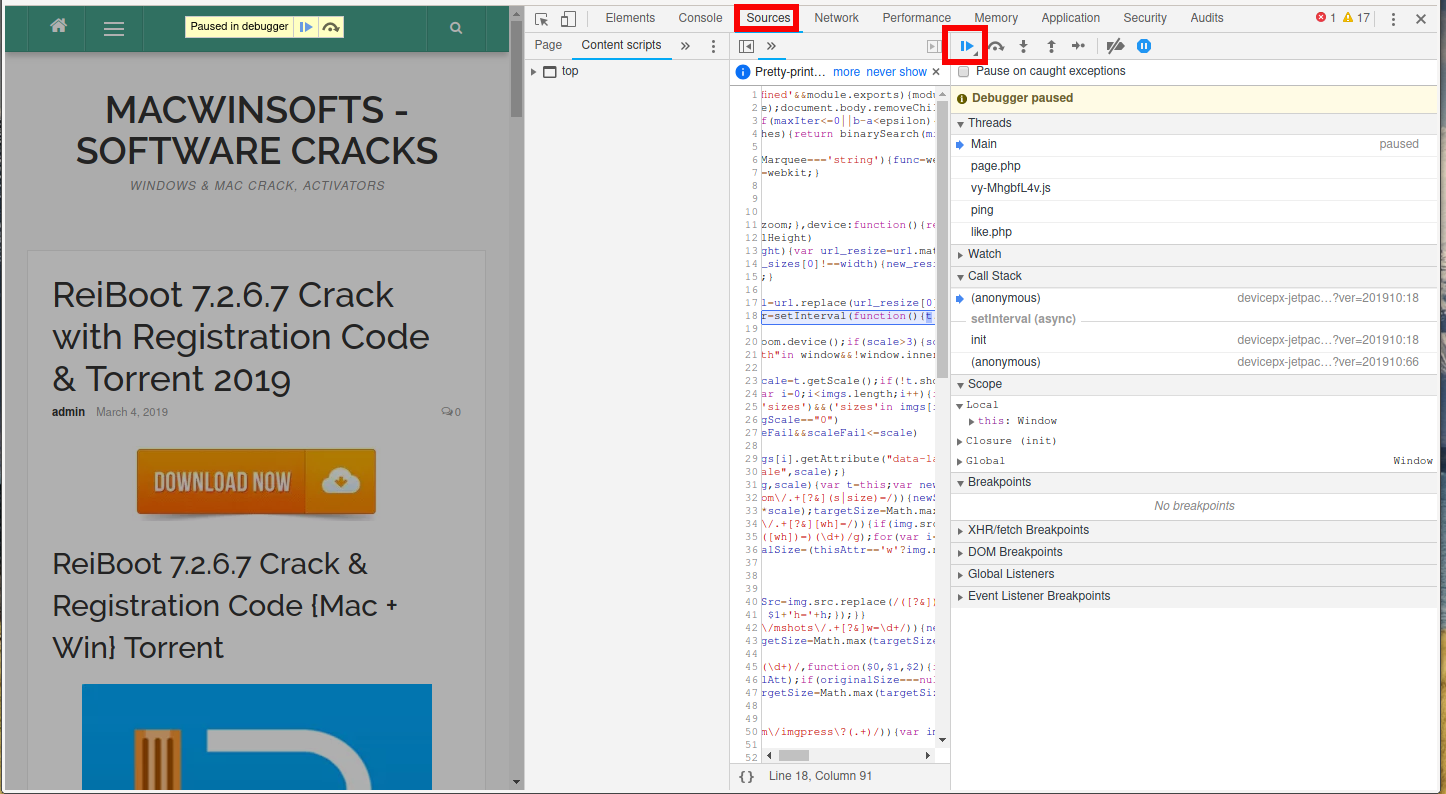The width and height of the screenshot is (1446, 794).
Task: Resume script execution in debugger toolbar
Action: (967, 46)
